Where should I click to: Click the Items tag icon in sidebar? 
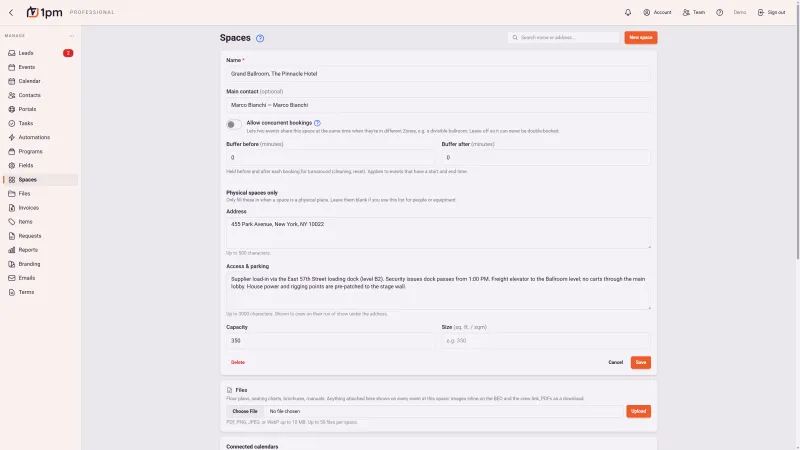[12, 222]
